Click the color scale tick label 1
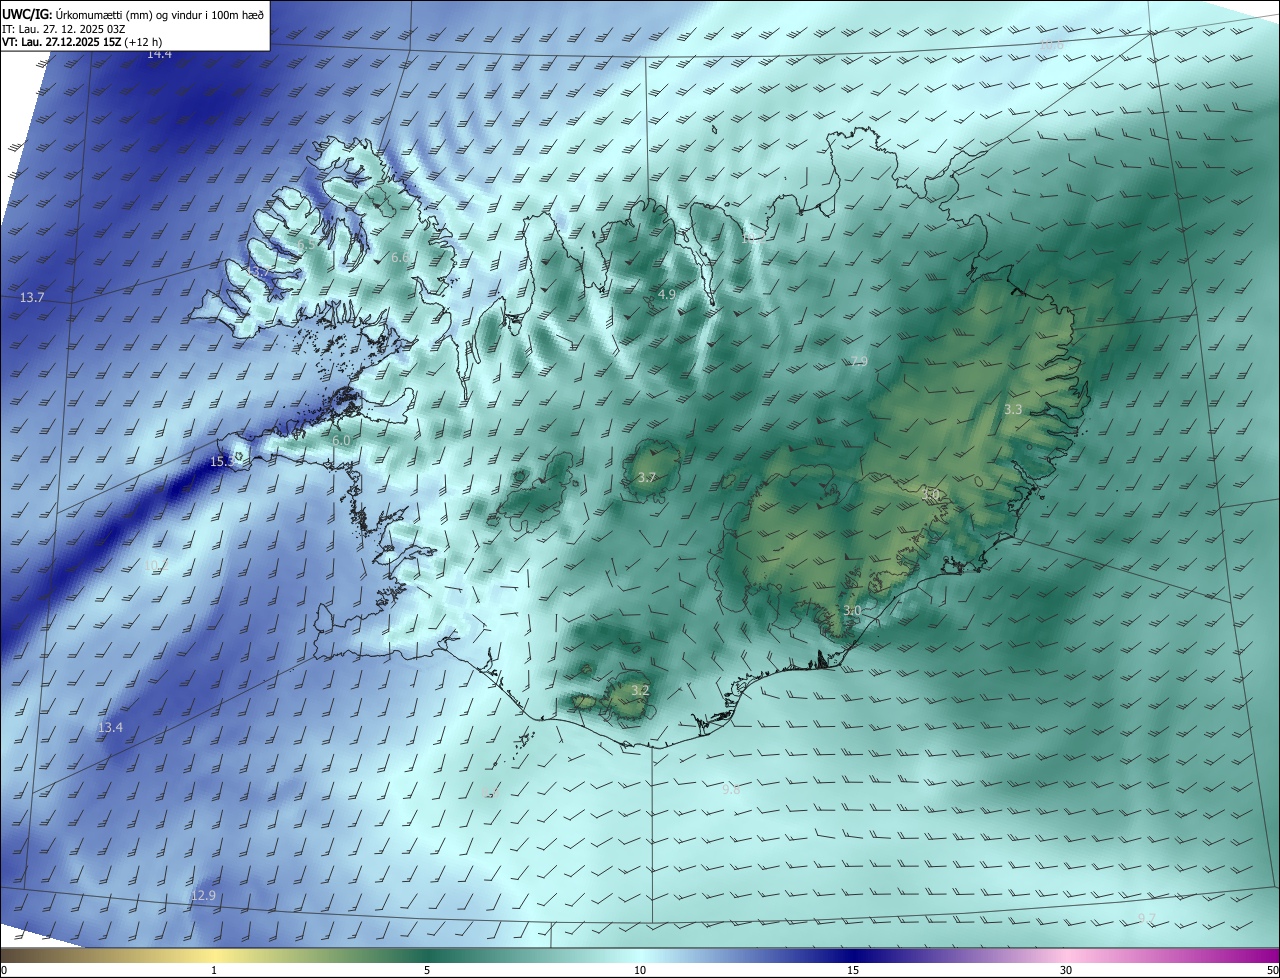This screenshot has width=1280, height=978. (x=214, y=971)
